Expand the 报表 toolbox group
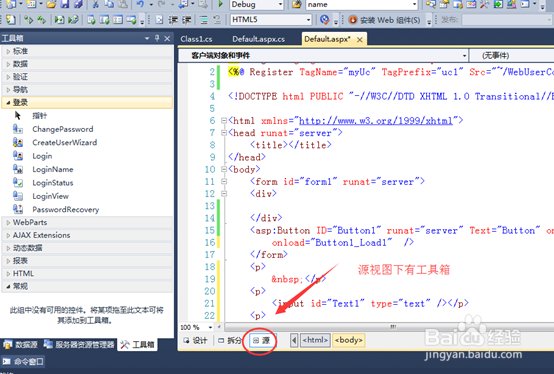 pyautogui.click(x=87, y=261)
